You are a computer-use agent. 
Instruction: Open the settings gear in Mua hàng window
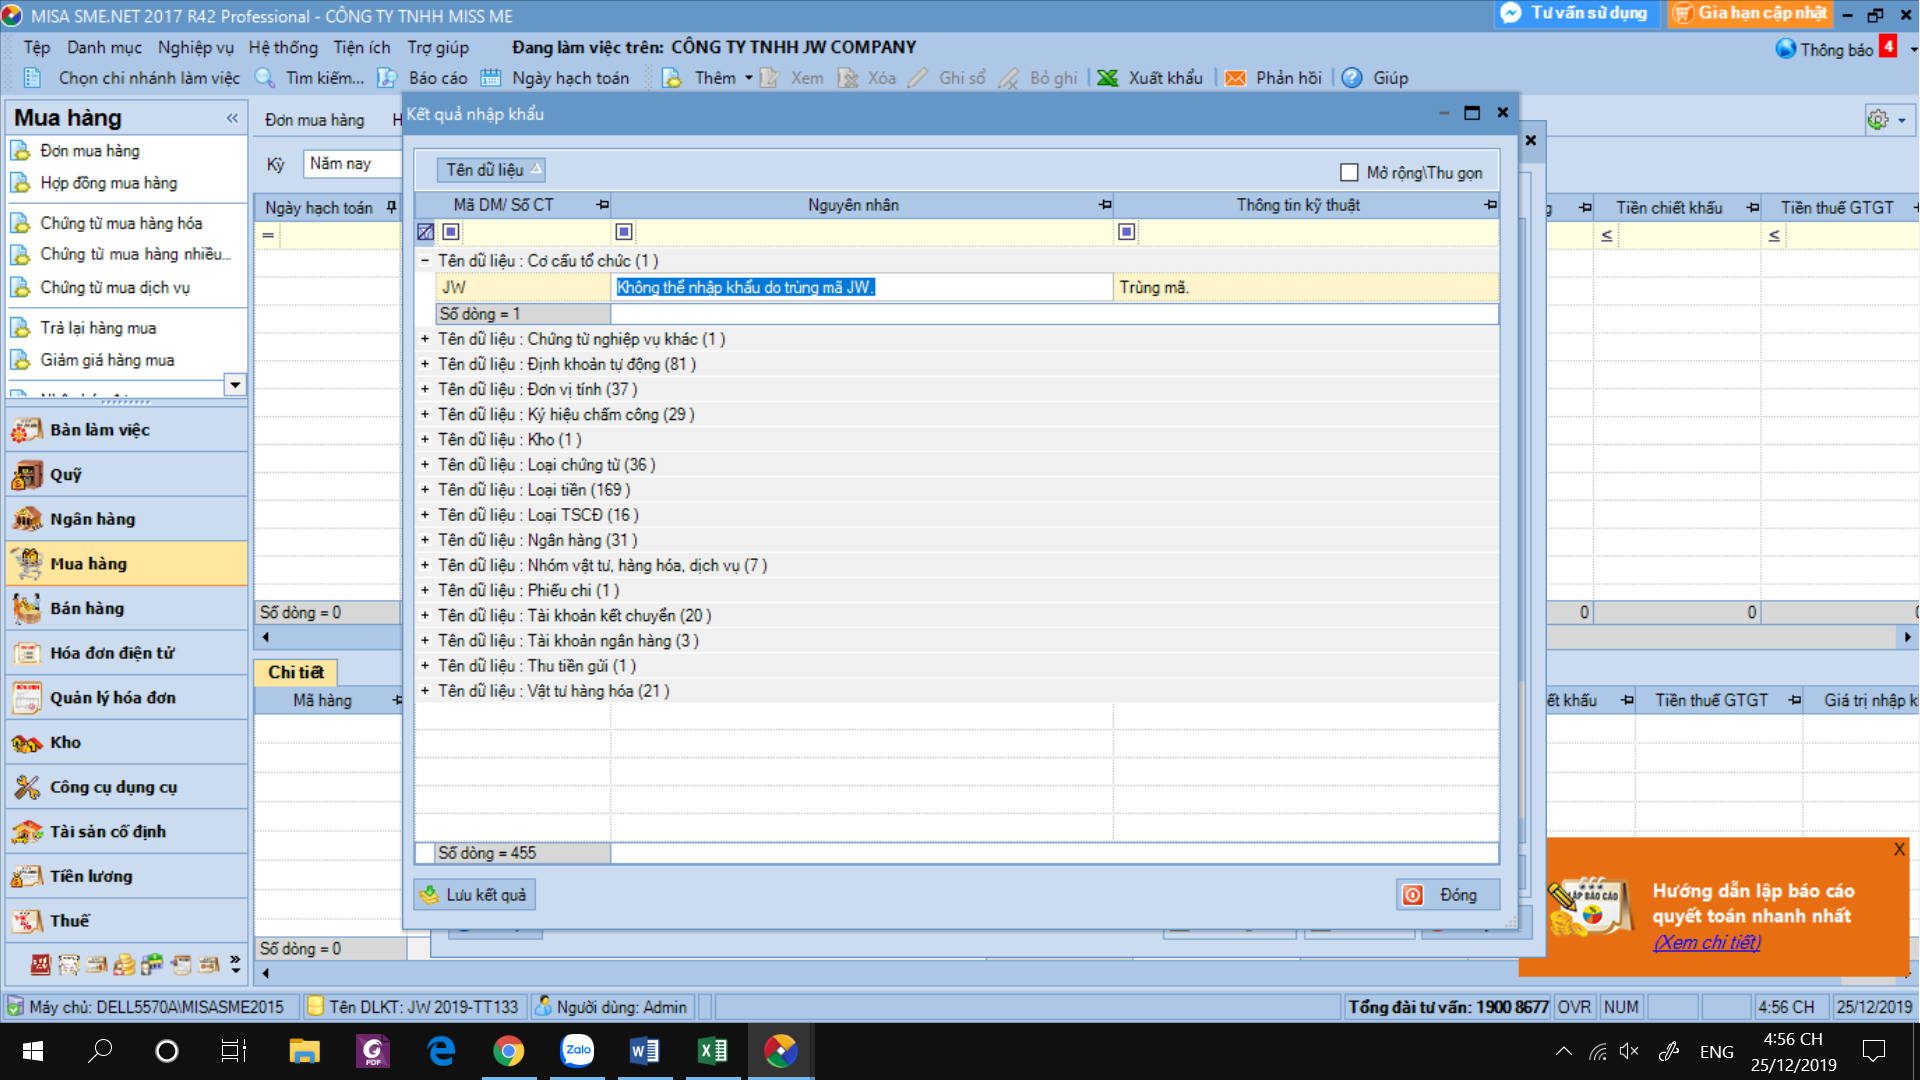coord(1878,120)
